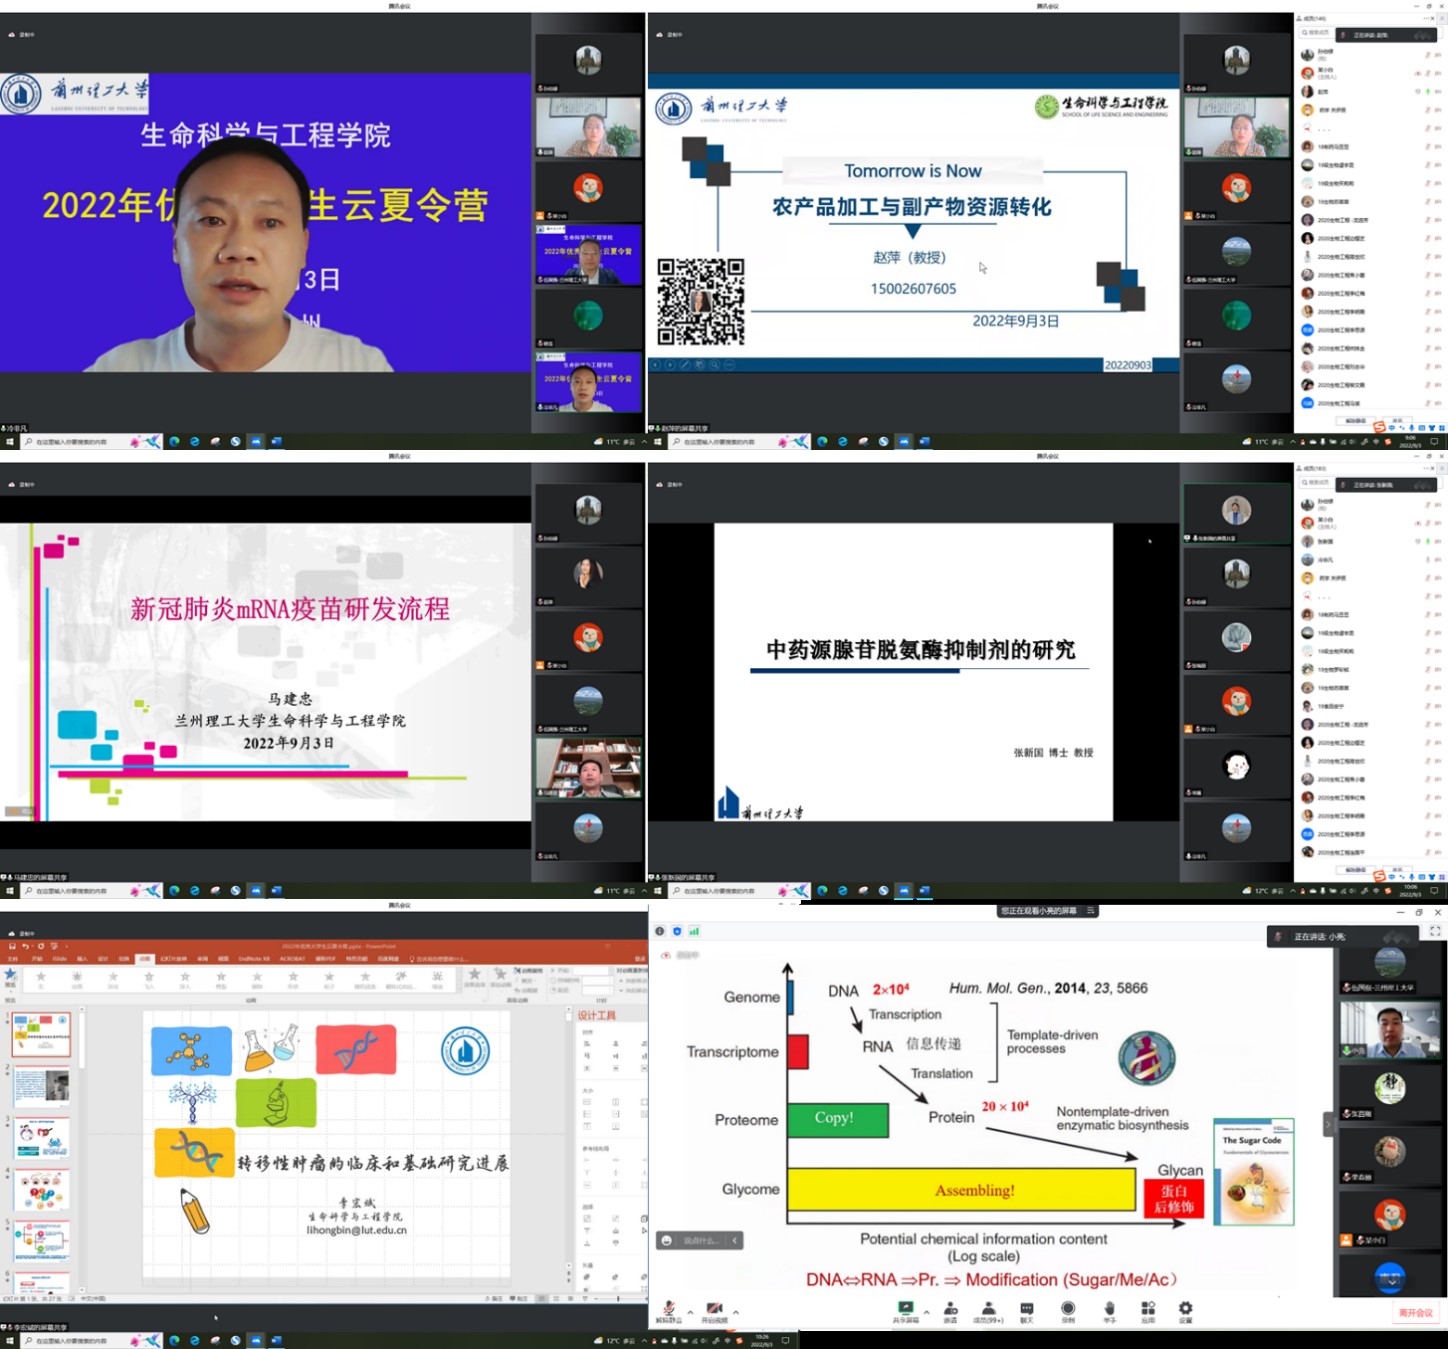This screenshot has width=1448, height=1349.
Task: Turn on the camera video
Action: coord(714,1309)
